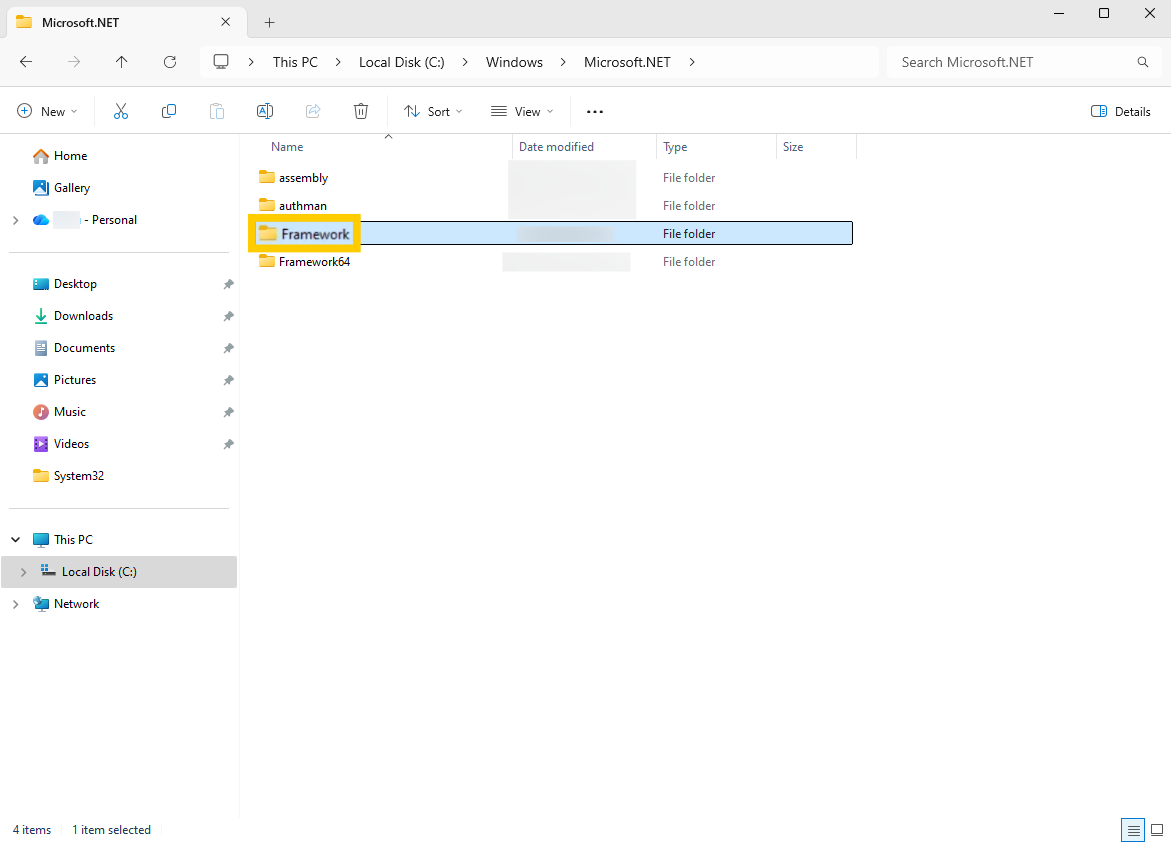This screenshot has height=842, width=1171.
Task: Focus the Search Microsoft.NET field
Action: (1024, 62)
